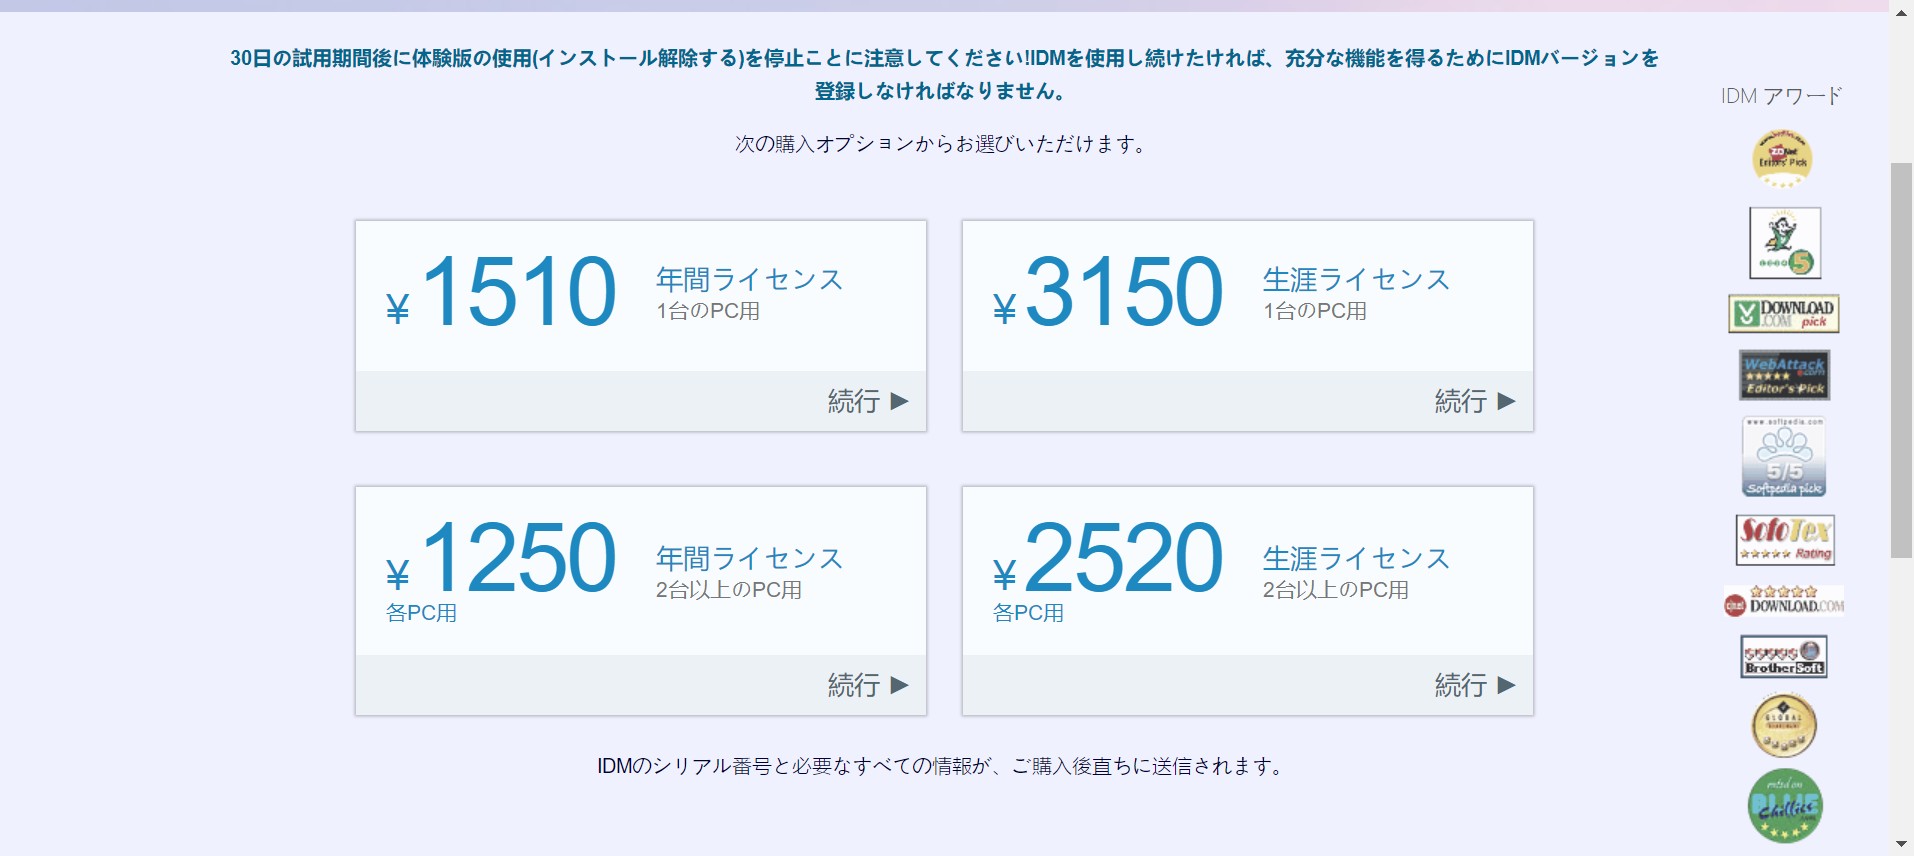Click the Download.com pick award badge
The height and width of the screenshot is (856, 1914).
coord(1784,314)
